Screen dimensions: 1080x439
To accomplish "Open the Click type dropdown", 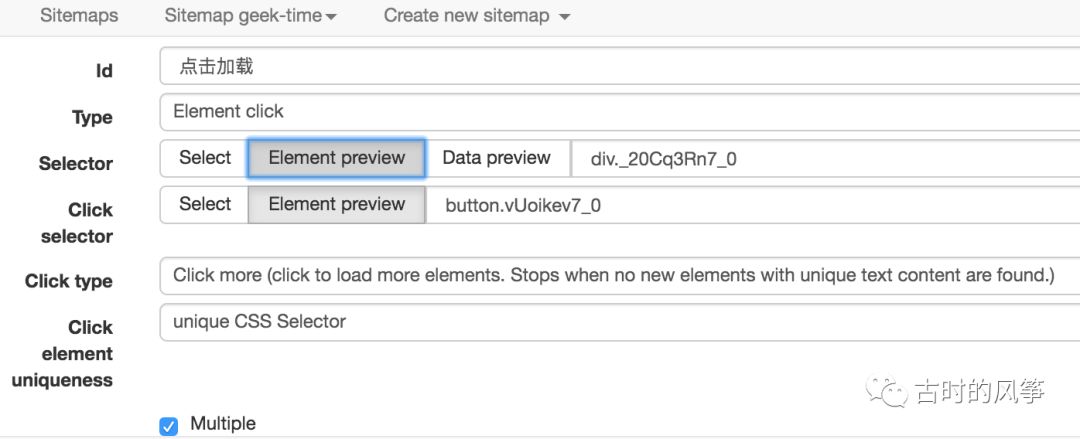I will (x=620, y=276).
